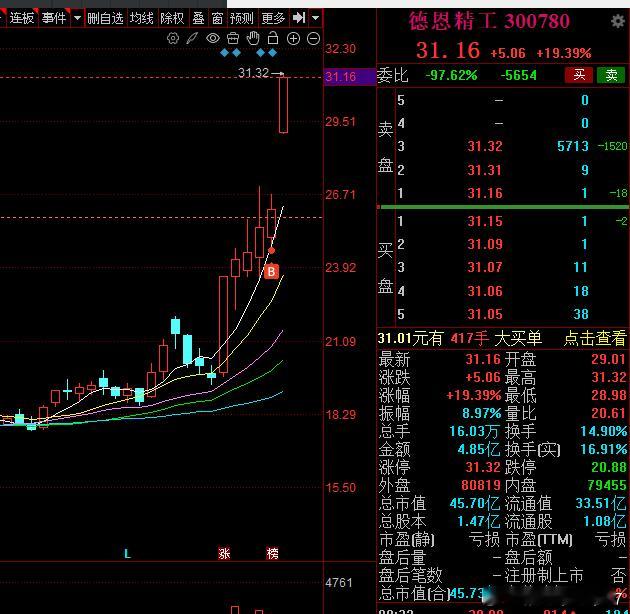Zoom in with plus circle icon

click(293, 39)
